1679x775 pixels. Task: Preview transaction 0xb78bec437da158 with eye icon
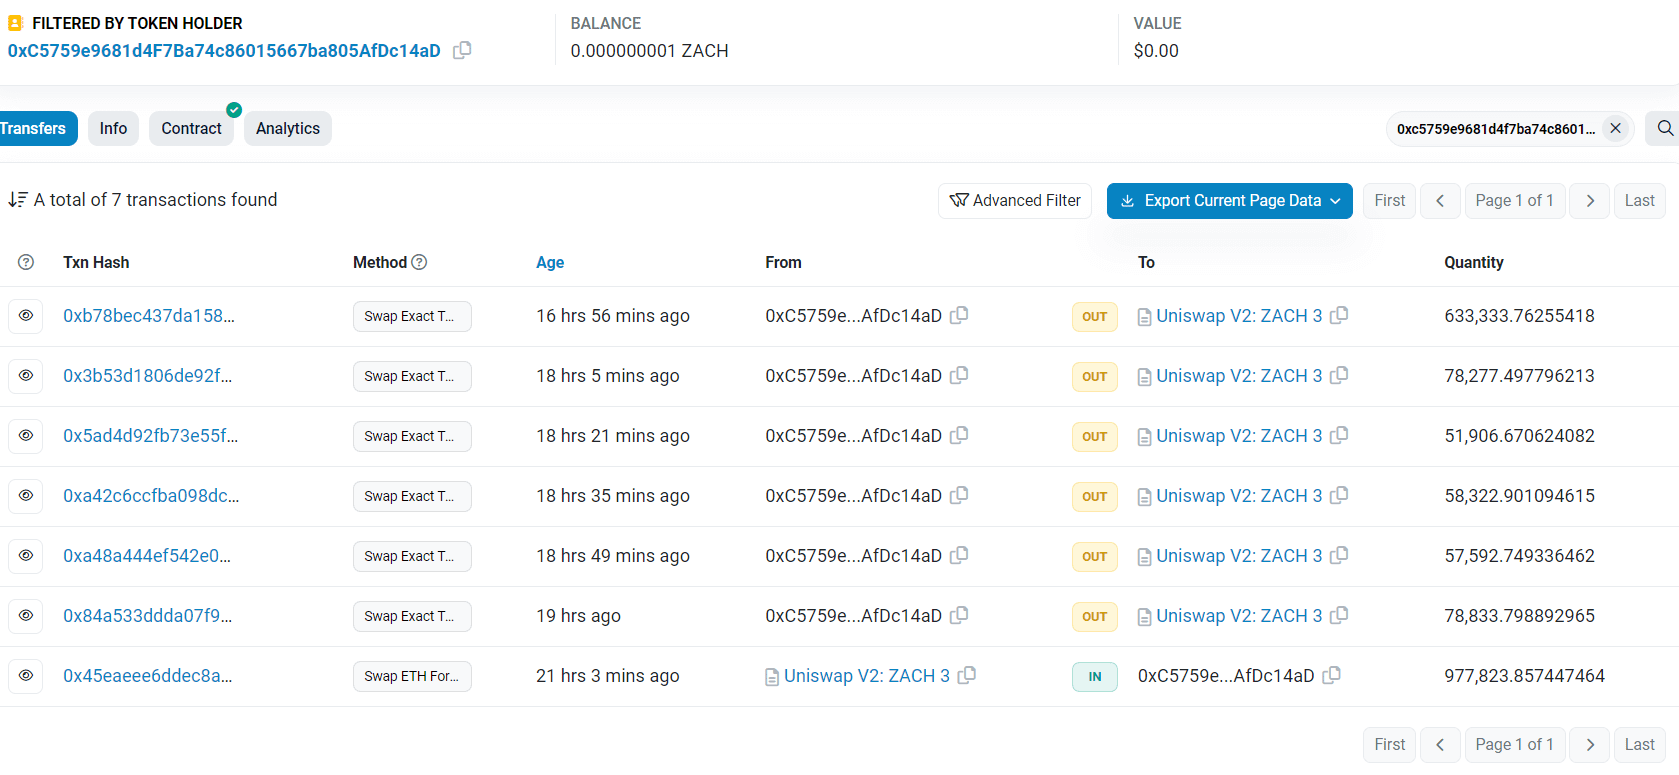pyautogui.click(x=26, y=316)
